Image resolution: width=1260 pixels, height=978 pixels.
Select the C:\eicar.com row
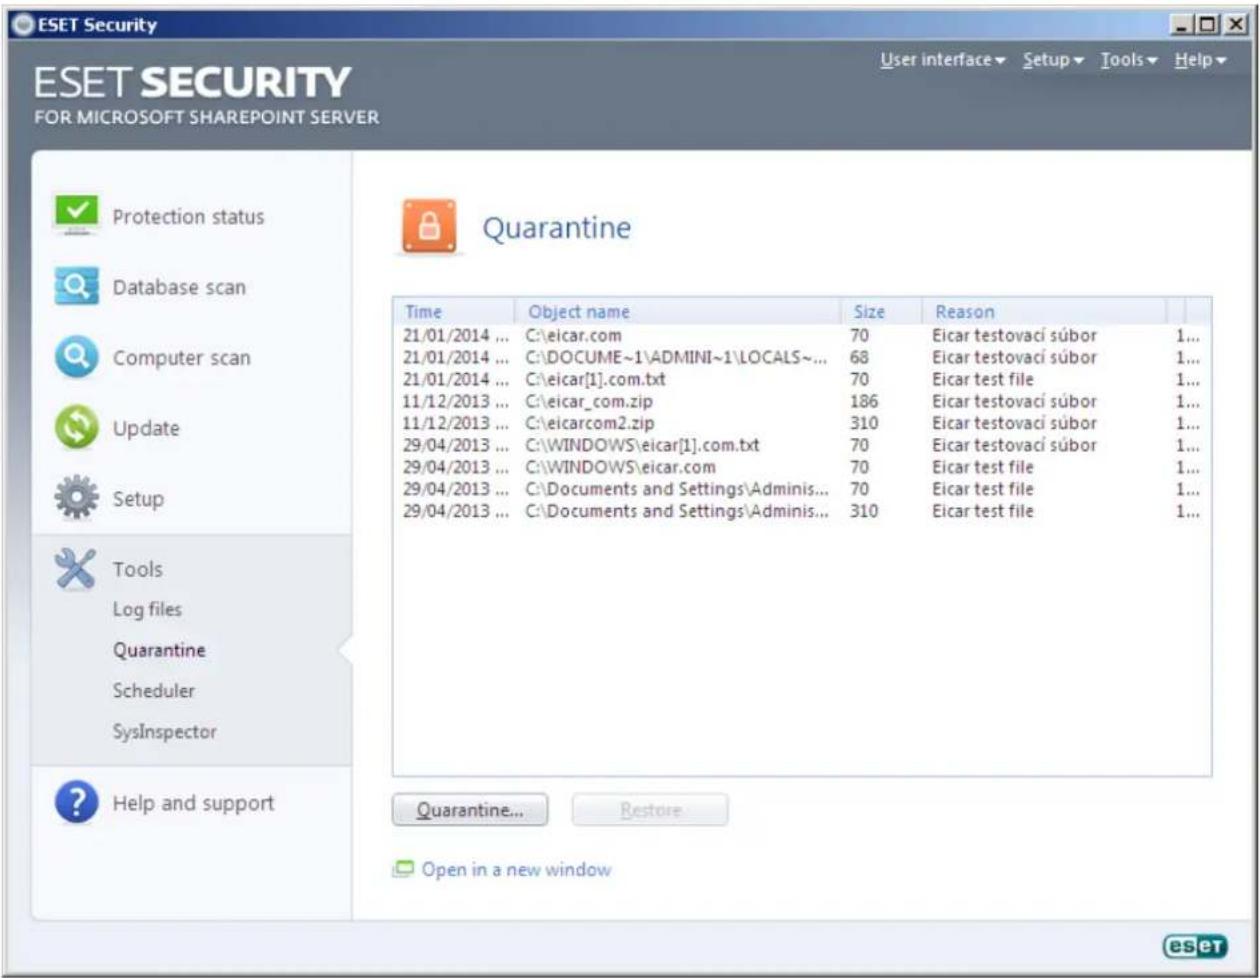[801, 336]
